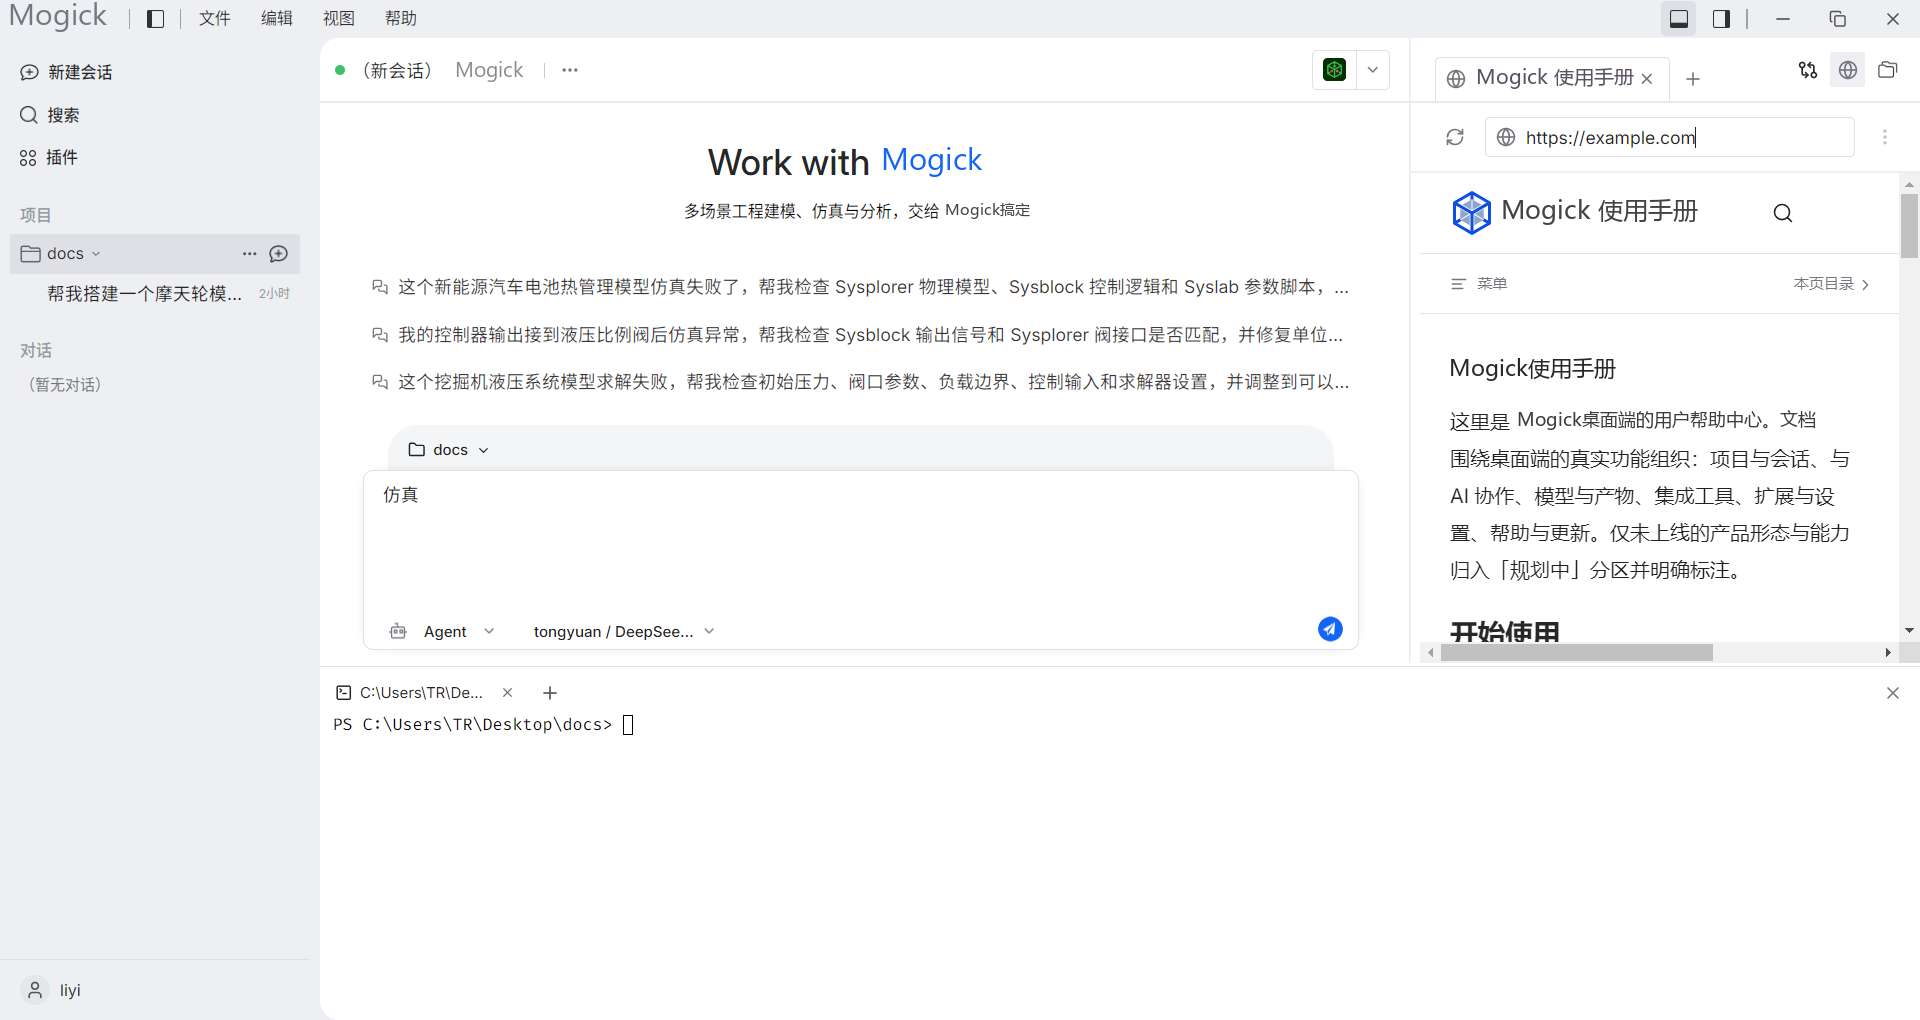Open the 文件 menu
The image size is (1920, 1020).
pyautogui.click(x=214, y=19)
